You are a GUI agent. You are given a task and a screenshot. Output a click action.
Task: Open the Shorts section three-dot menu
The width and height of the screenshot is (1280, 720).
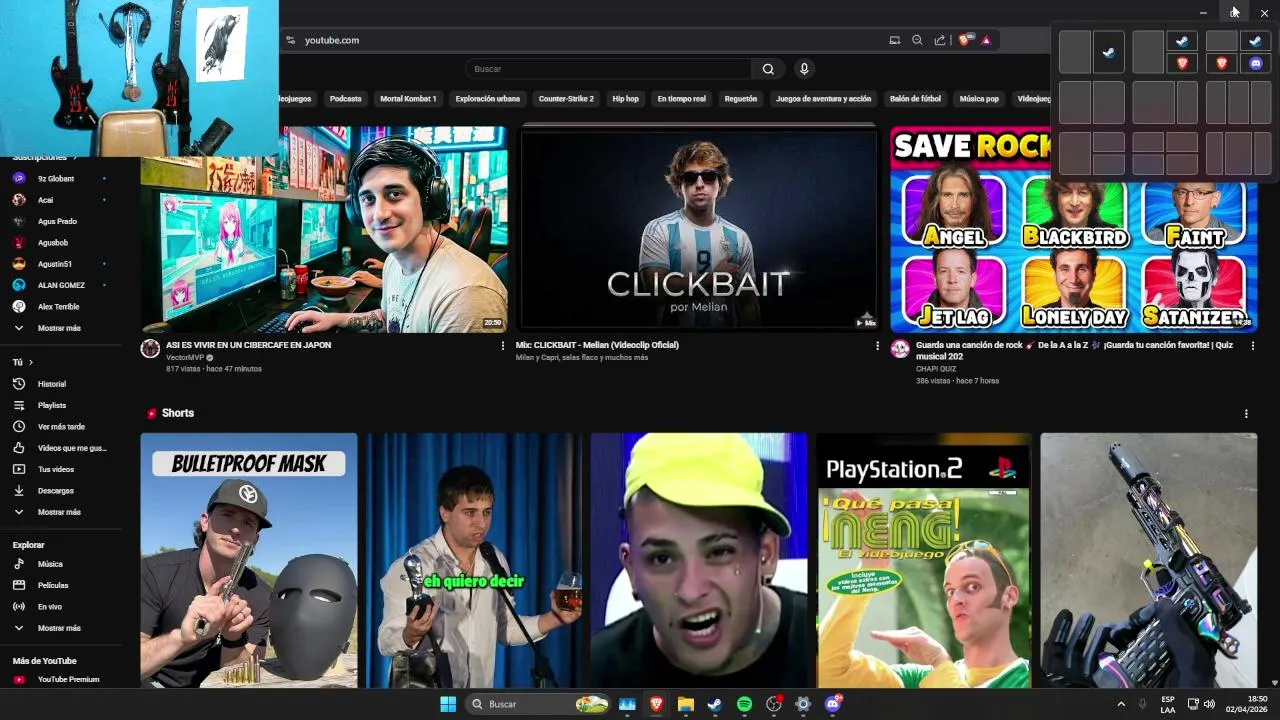[1246, 413]
